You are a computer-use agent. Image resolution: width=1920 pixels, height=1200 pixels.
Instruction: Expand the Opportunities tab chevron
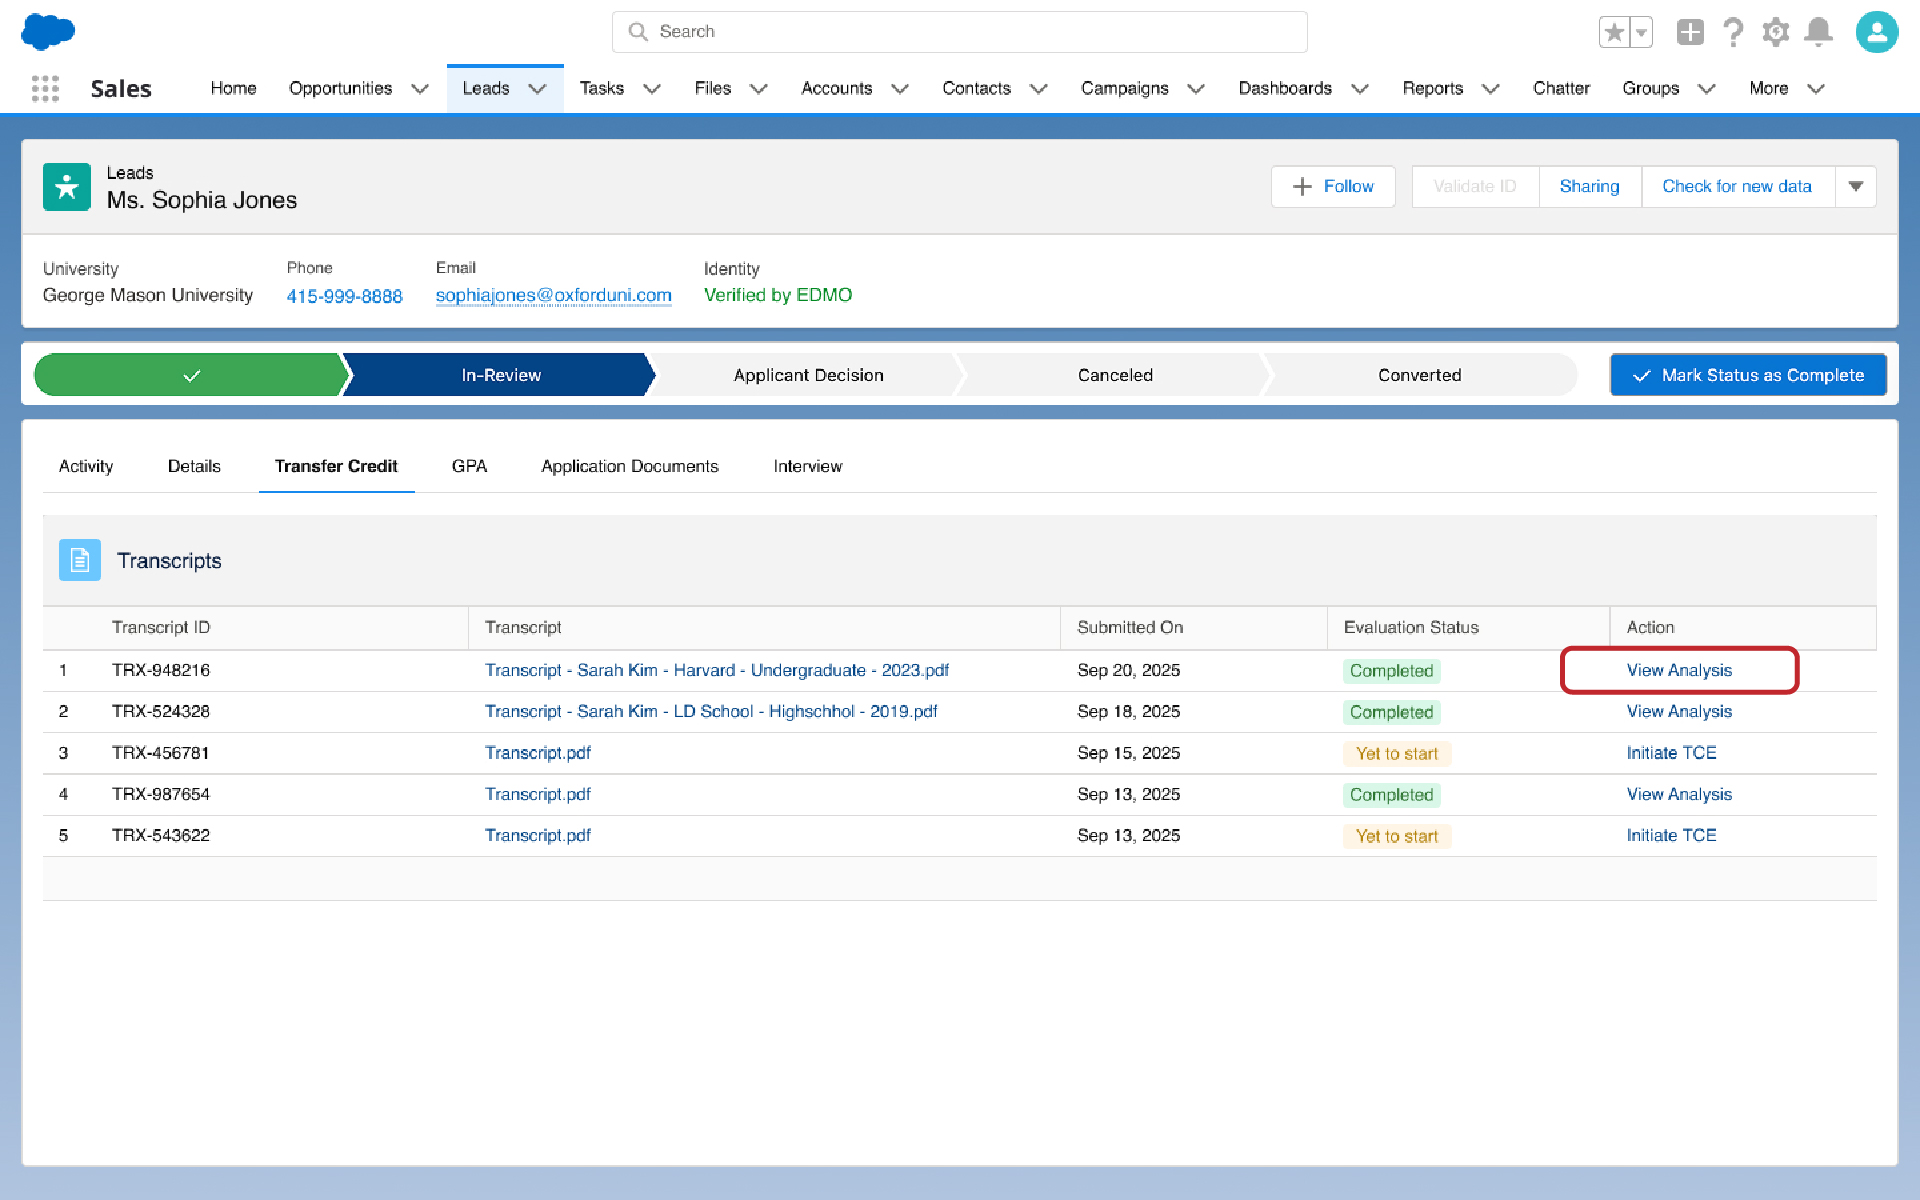tap(420, 89)
